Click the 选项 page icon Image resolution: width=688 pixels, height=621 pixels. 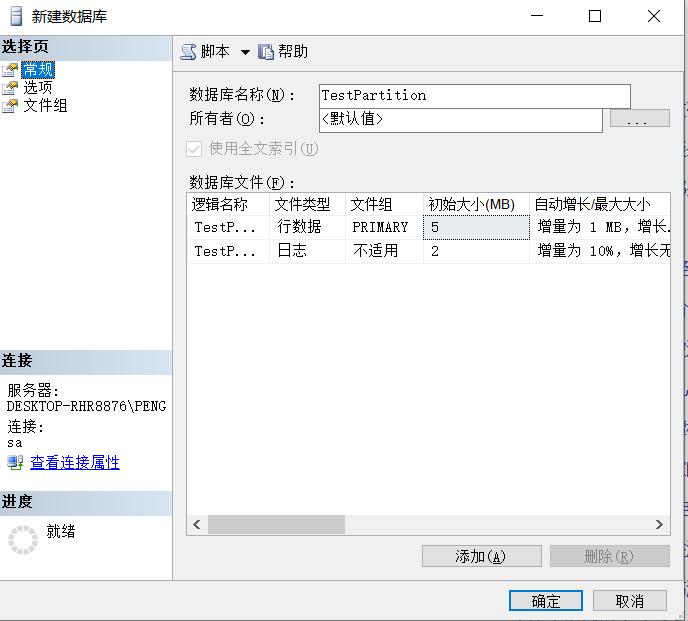click(x=10, y=88)
